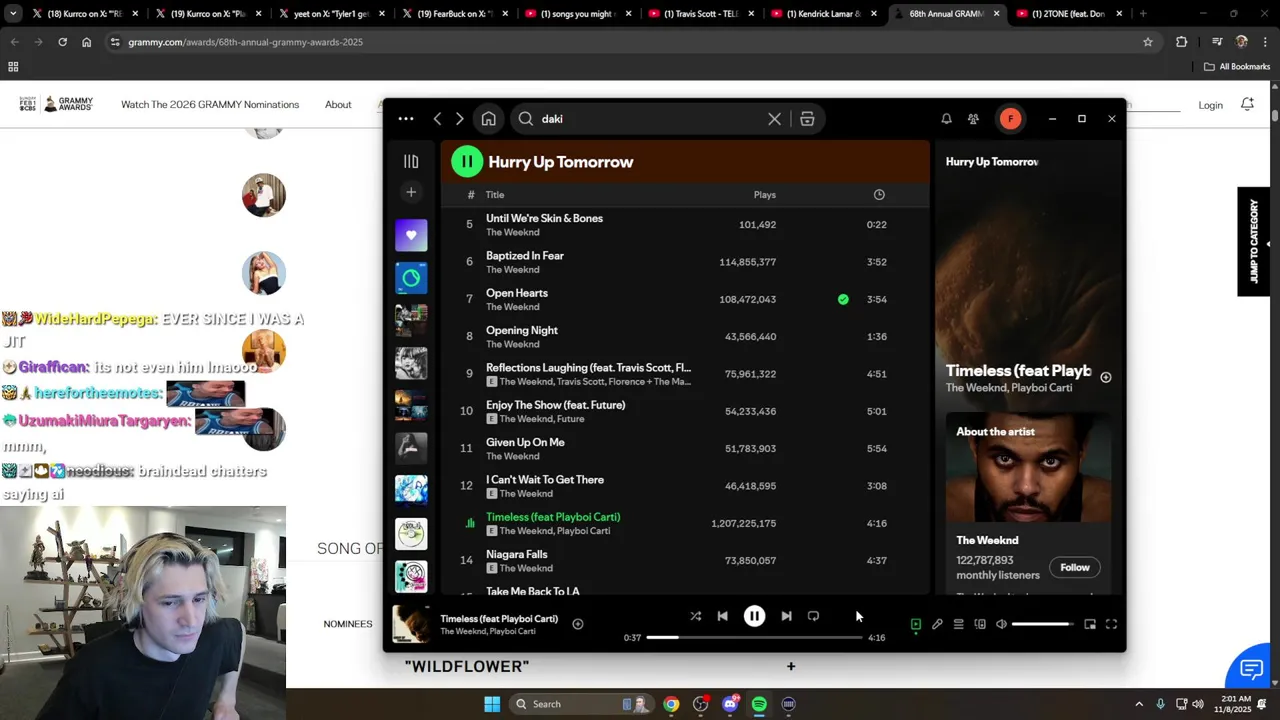Go back to the previous track
The image size is (1280, 720).
coord(722,616)
